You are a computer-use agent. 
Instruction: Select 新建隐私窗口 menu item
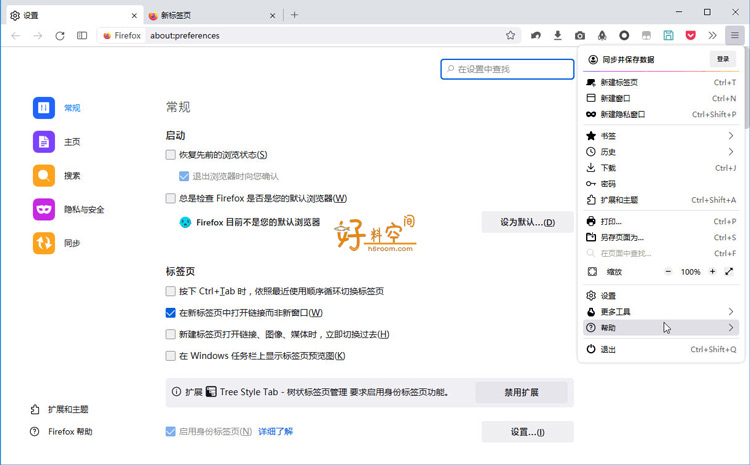(661, 114)
